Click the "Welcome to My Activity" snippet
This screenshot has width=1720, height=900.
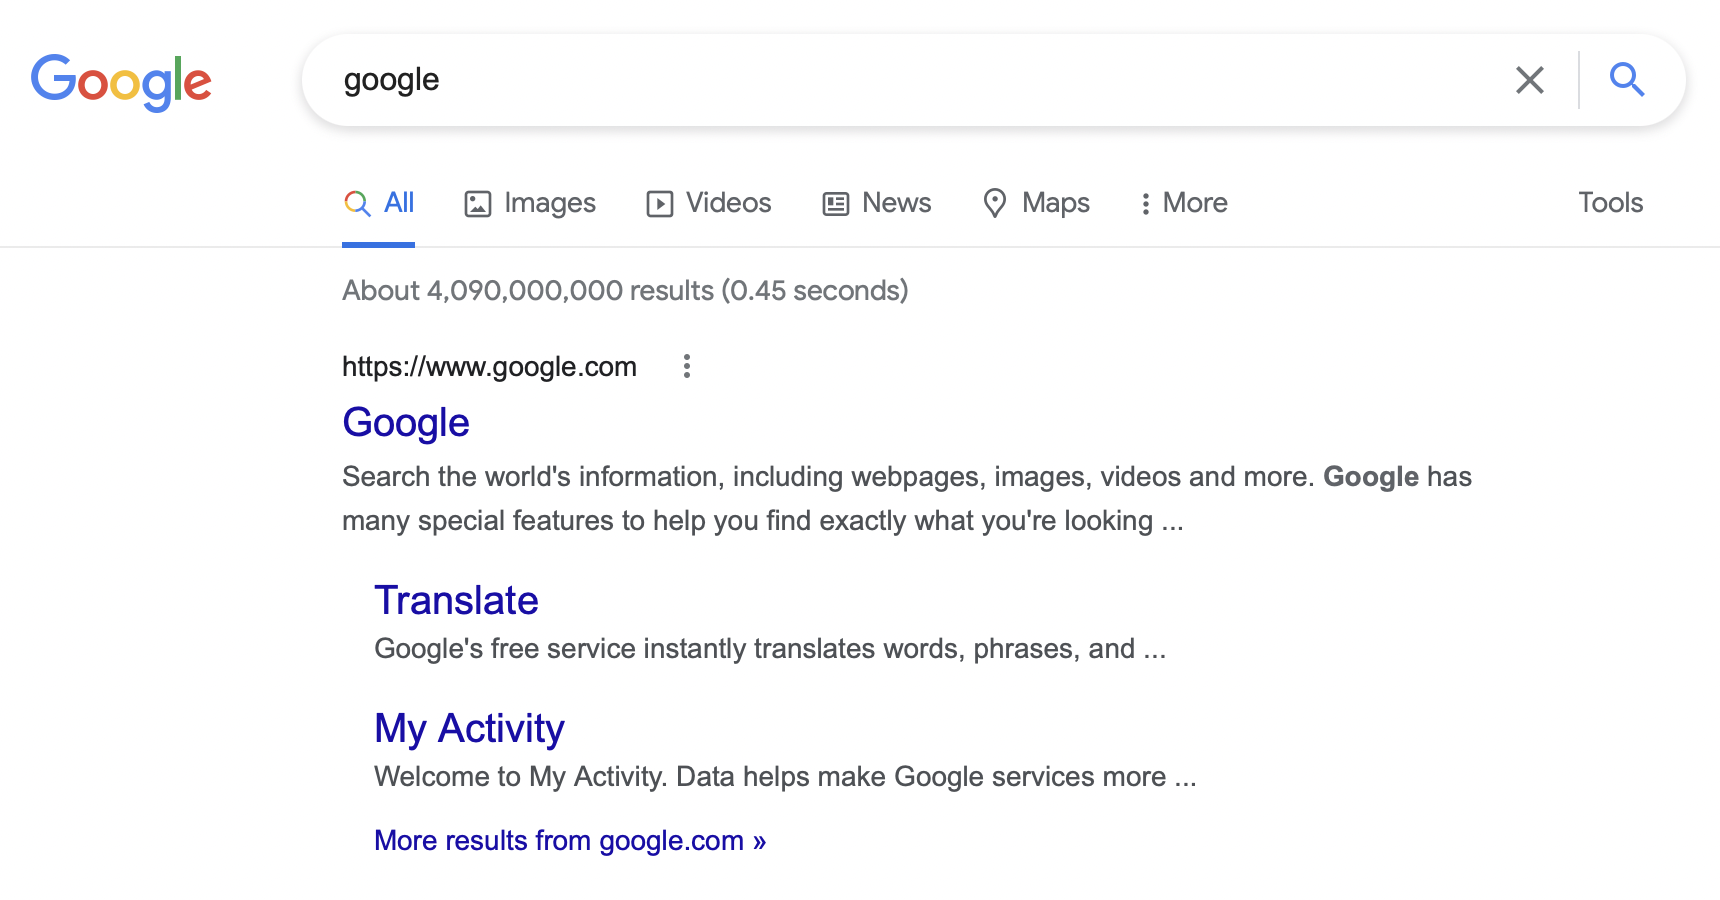point(785,777)
